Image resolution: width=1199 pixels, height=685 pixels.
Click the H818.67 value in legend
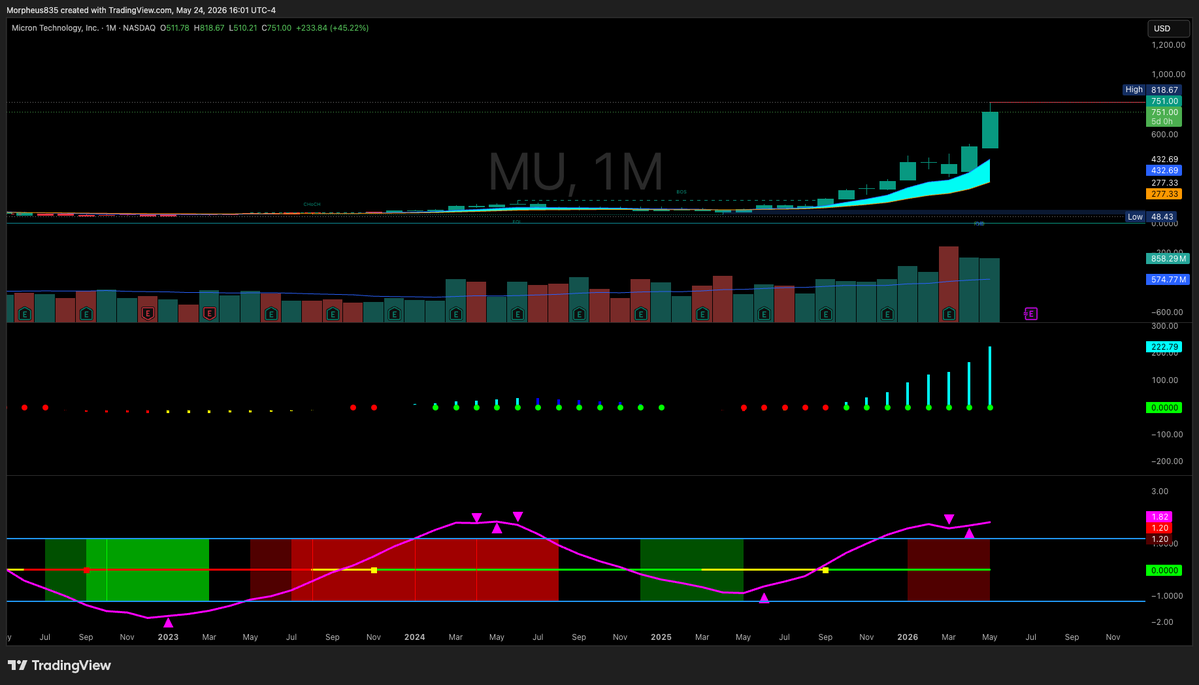click(x=209, y=28)
